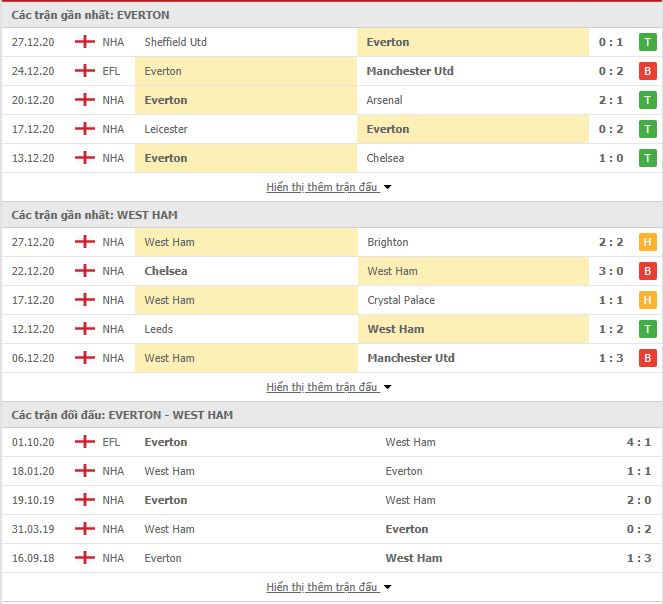Open the Everton vs Arsenal 2:1 score
663x604 pixels.
611,100
